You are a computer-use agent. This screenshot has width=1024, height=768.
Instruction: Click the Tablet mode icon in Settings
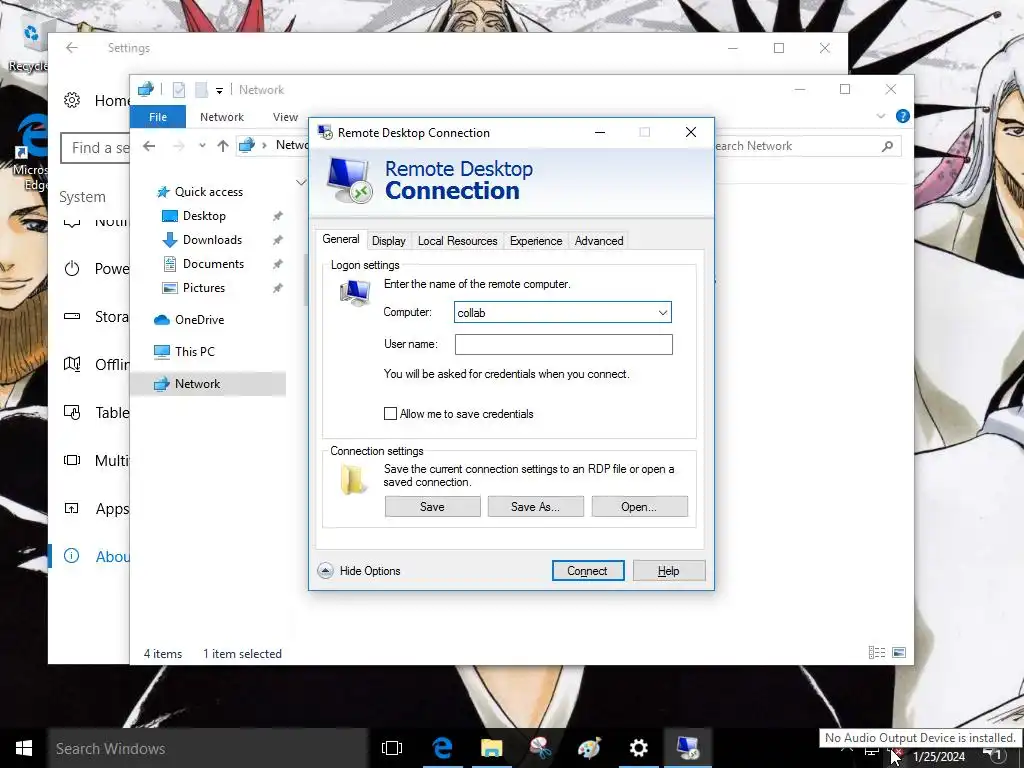(72, 412)
